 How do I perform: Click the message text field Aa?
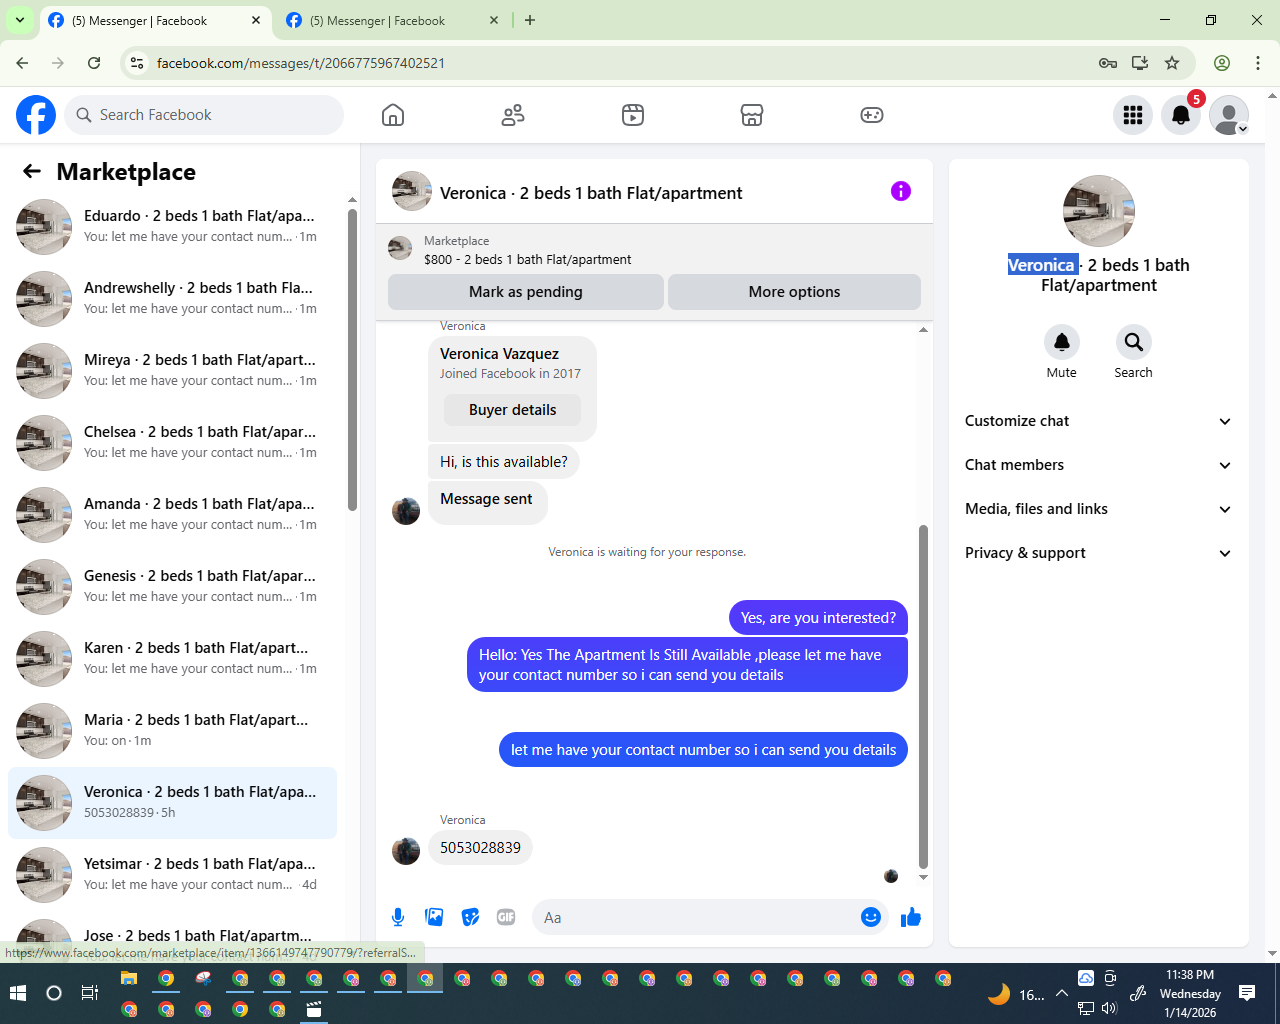[695, 917]
